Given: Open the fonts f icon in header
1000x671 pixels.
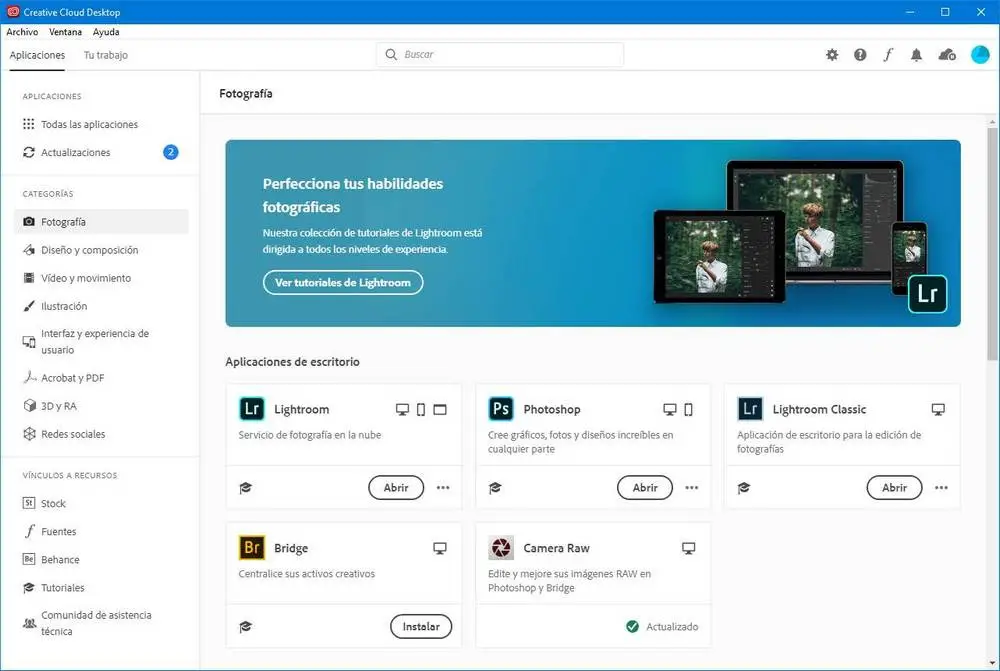Looking at the screenshot, I should [x=888, y=55].
